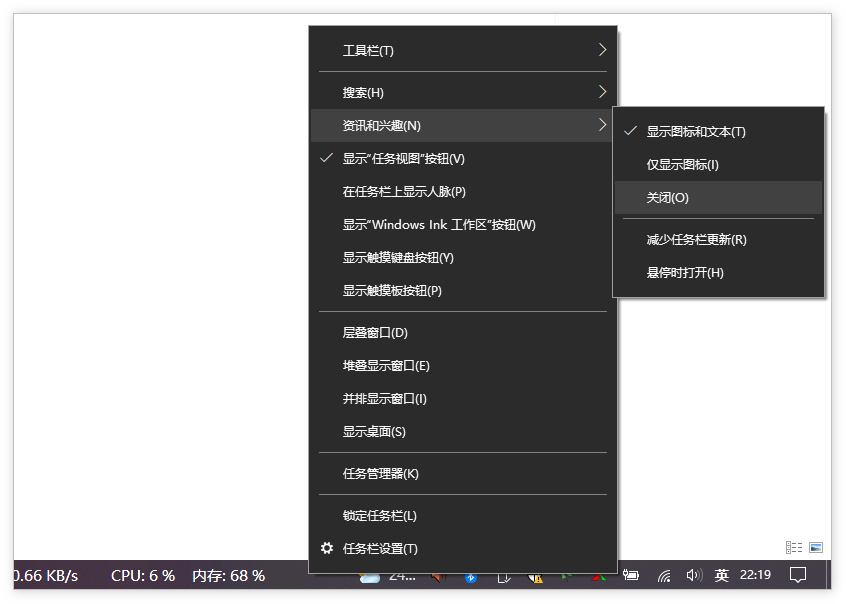Open the Bluetooth tray icon
846x604 pixels.
[x=470, y=577]
